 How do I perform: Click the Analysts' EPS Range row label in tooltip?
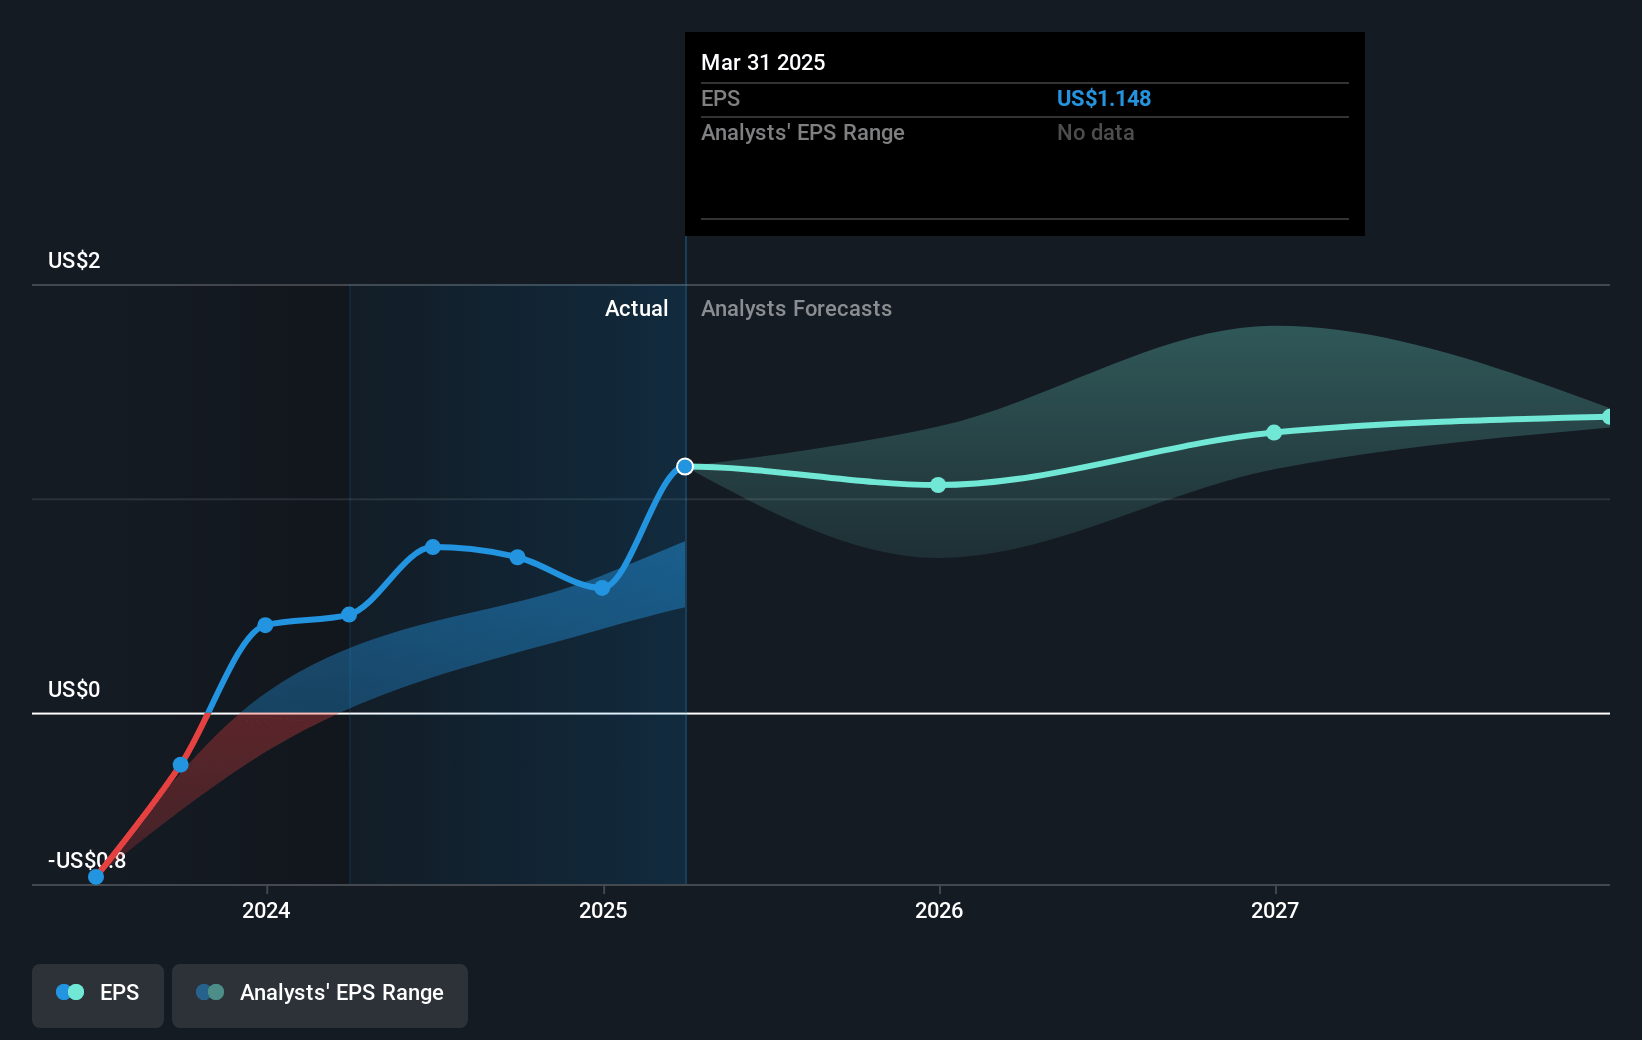(x=802, y=132)
